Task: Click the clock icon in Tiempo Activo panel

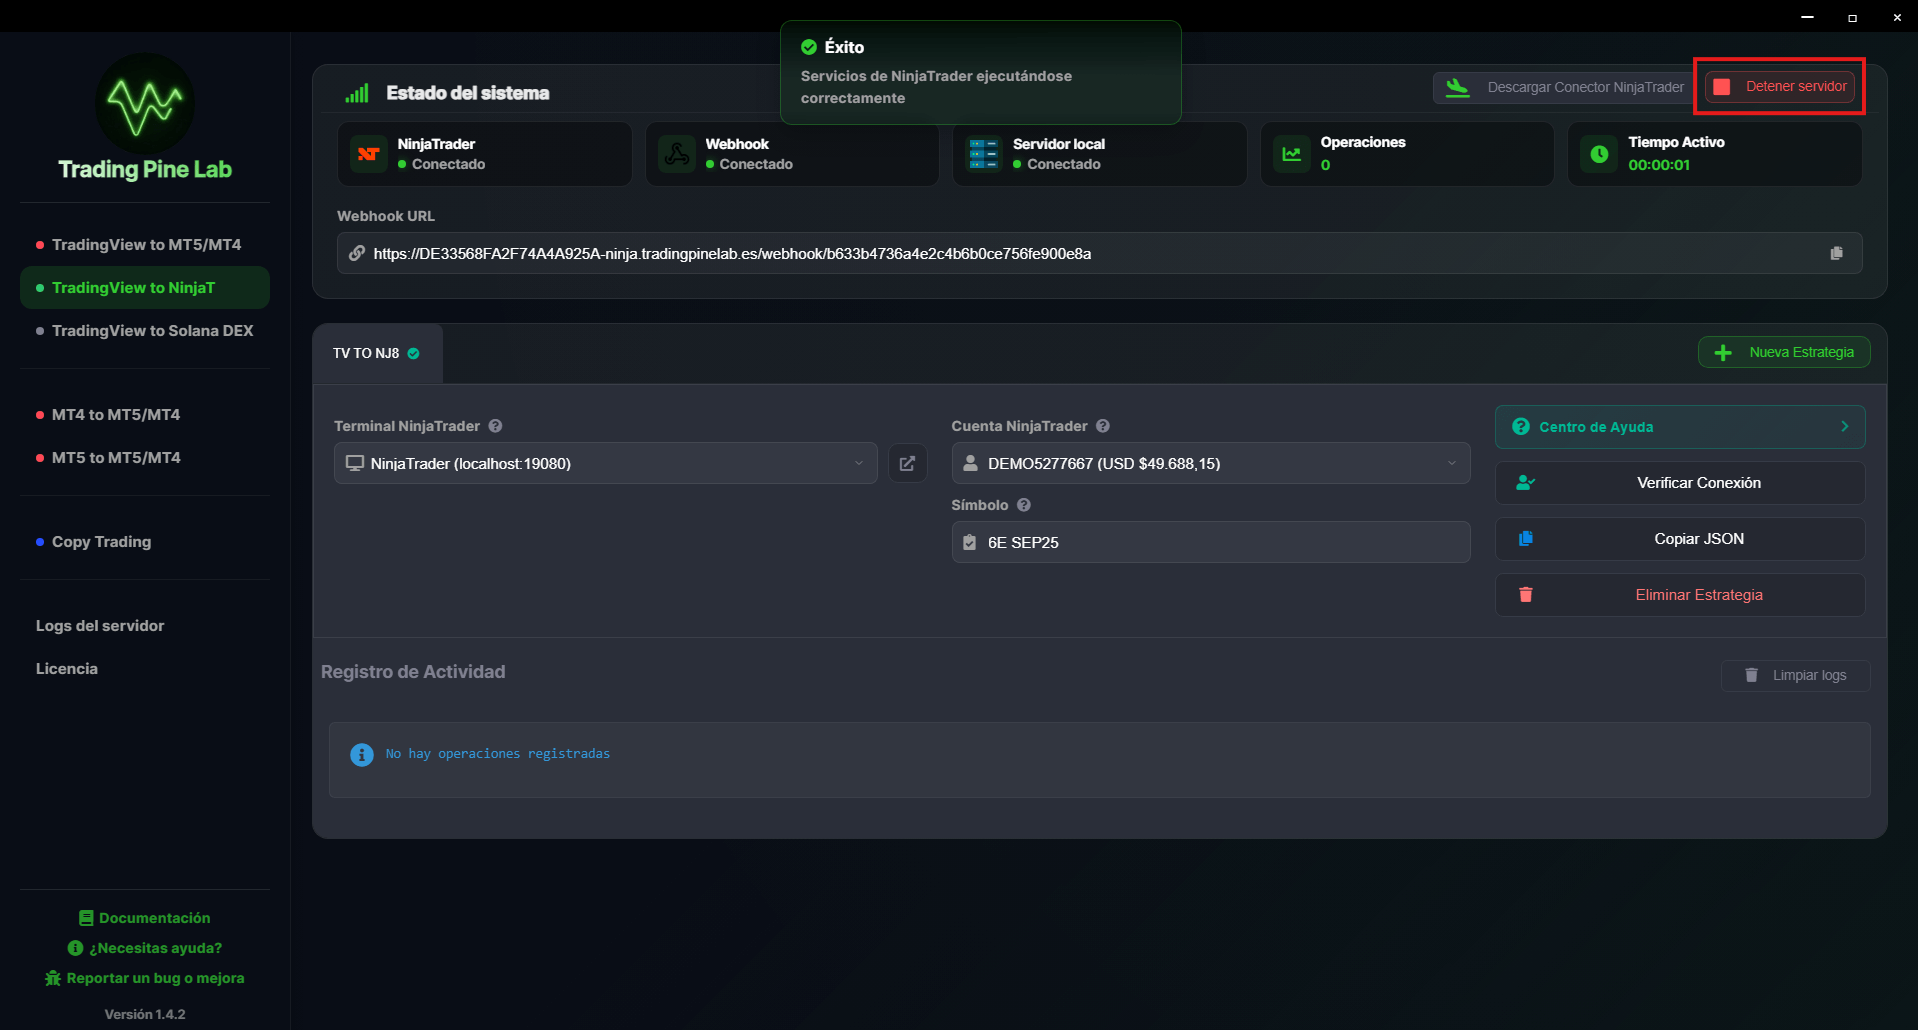Action: [1598, 153]
